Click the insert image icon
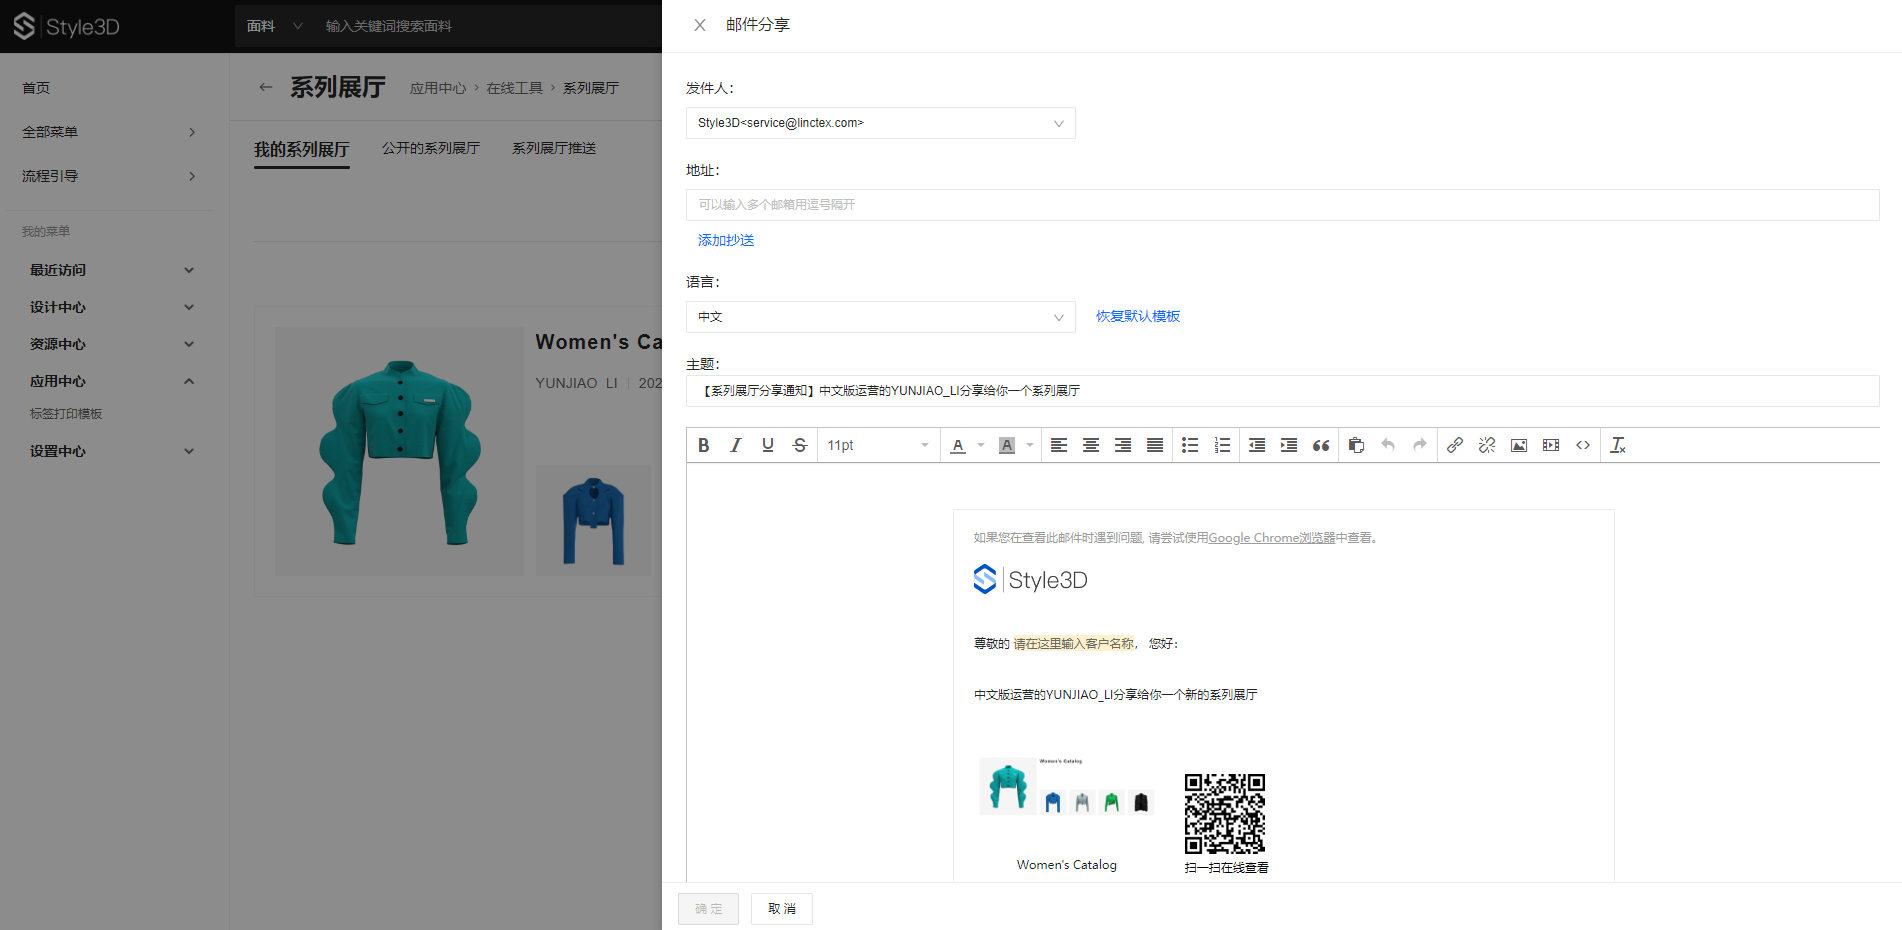 (x=1519, y=445)
